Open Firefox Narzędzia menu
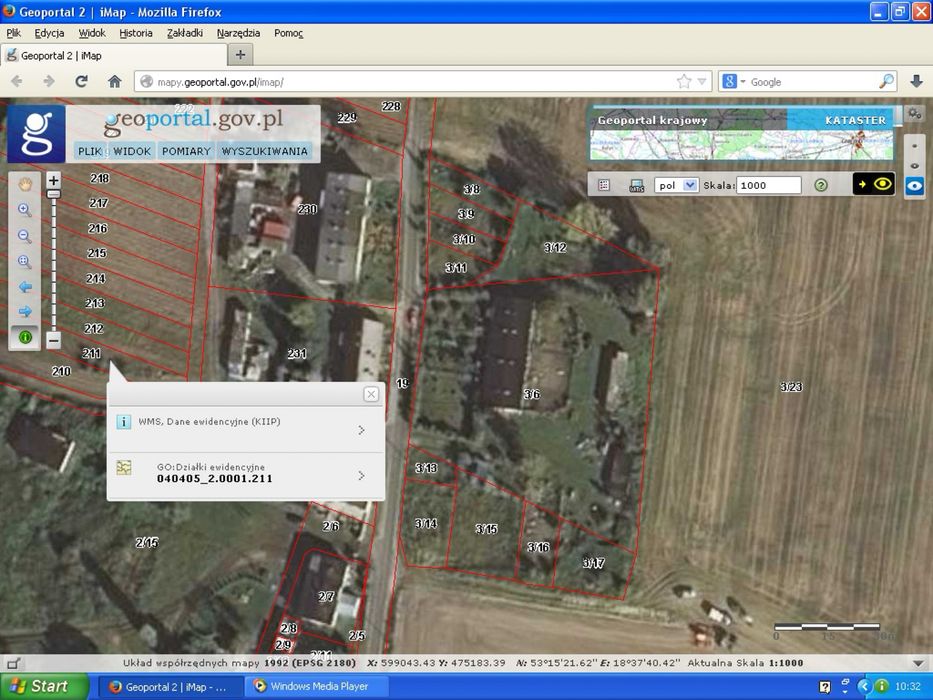933x700 pixels. tap(238, 33)
